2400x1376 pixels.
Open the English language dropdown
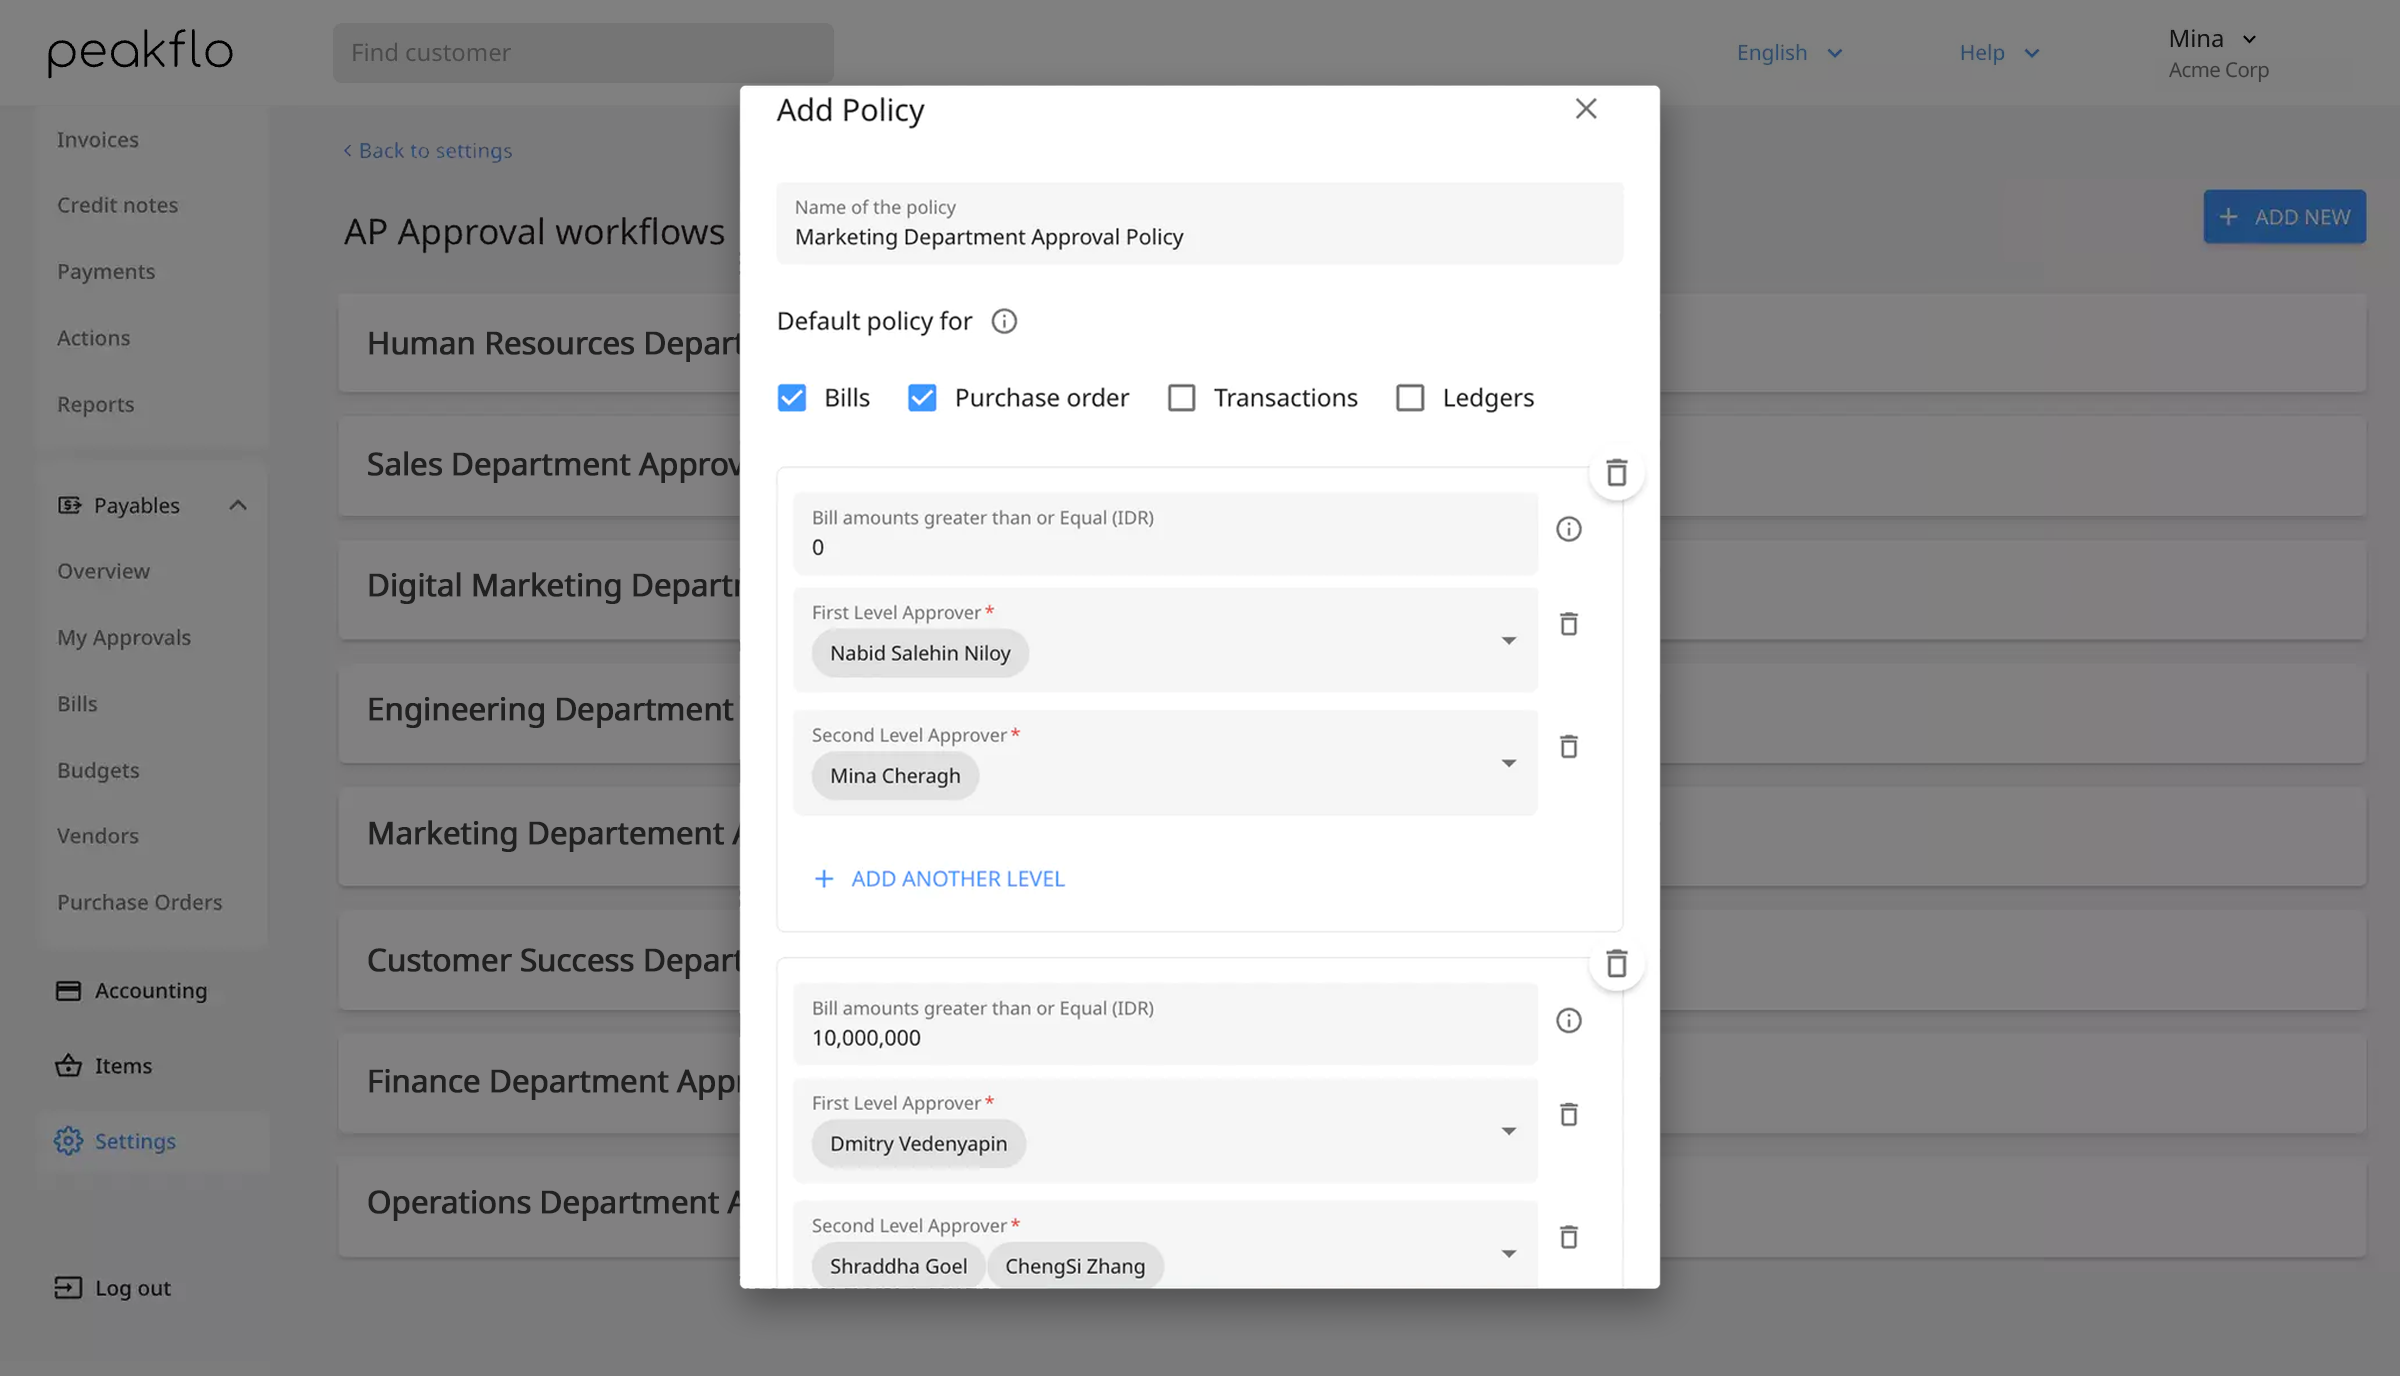1789,53
